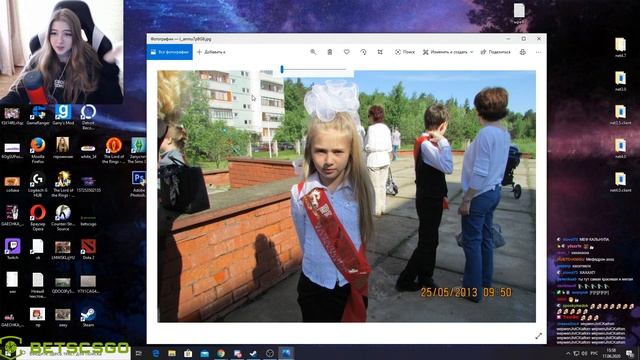The height and width of the screenshot is (360, 640).
Task: Click the Search (Поиск) button
Action: (x=405, y=52)
